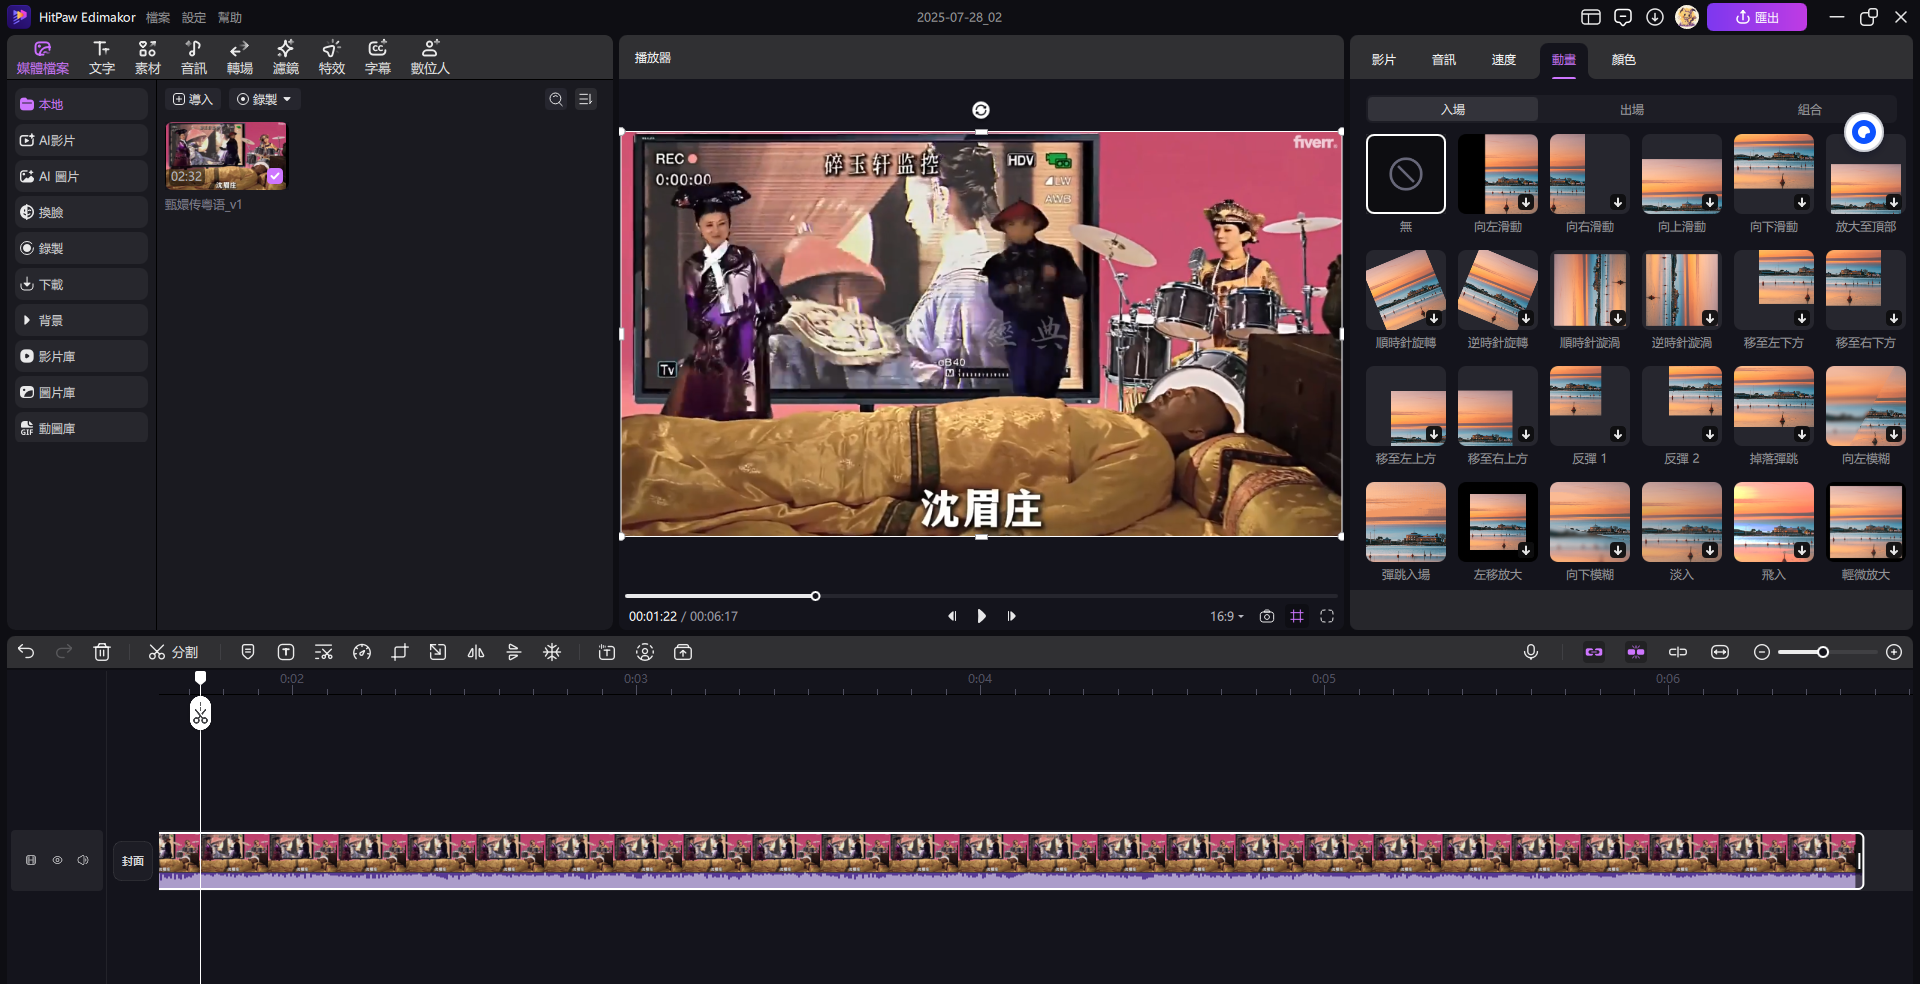The width and height of the screenshot is (1920, 984).
Task: Click the 封面 cover button
Action: tap(133, 860)
